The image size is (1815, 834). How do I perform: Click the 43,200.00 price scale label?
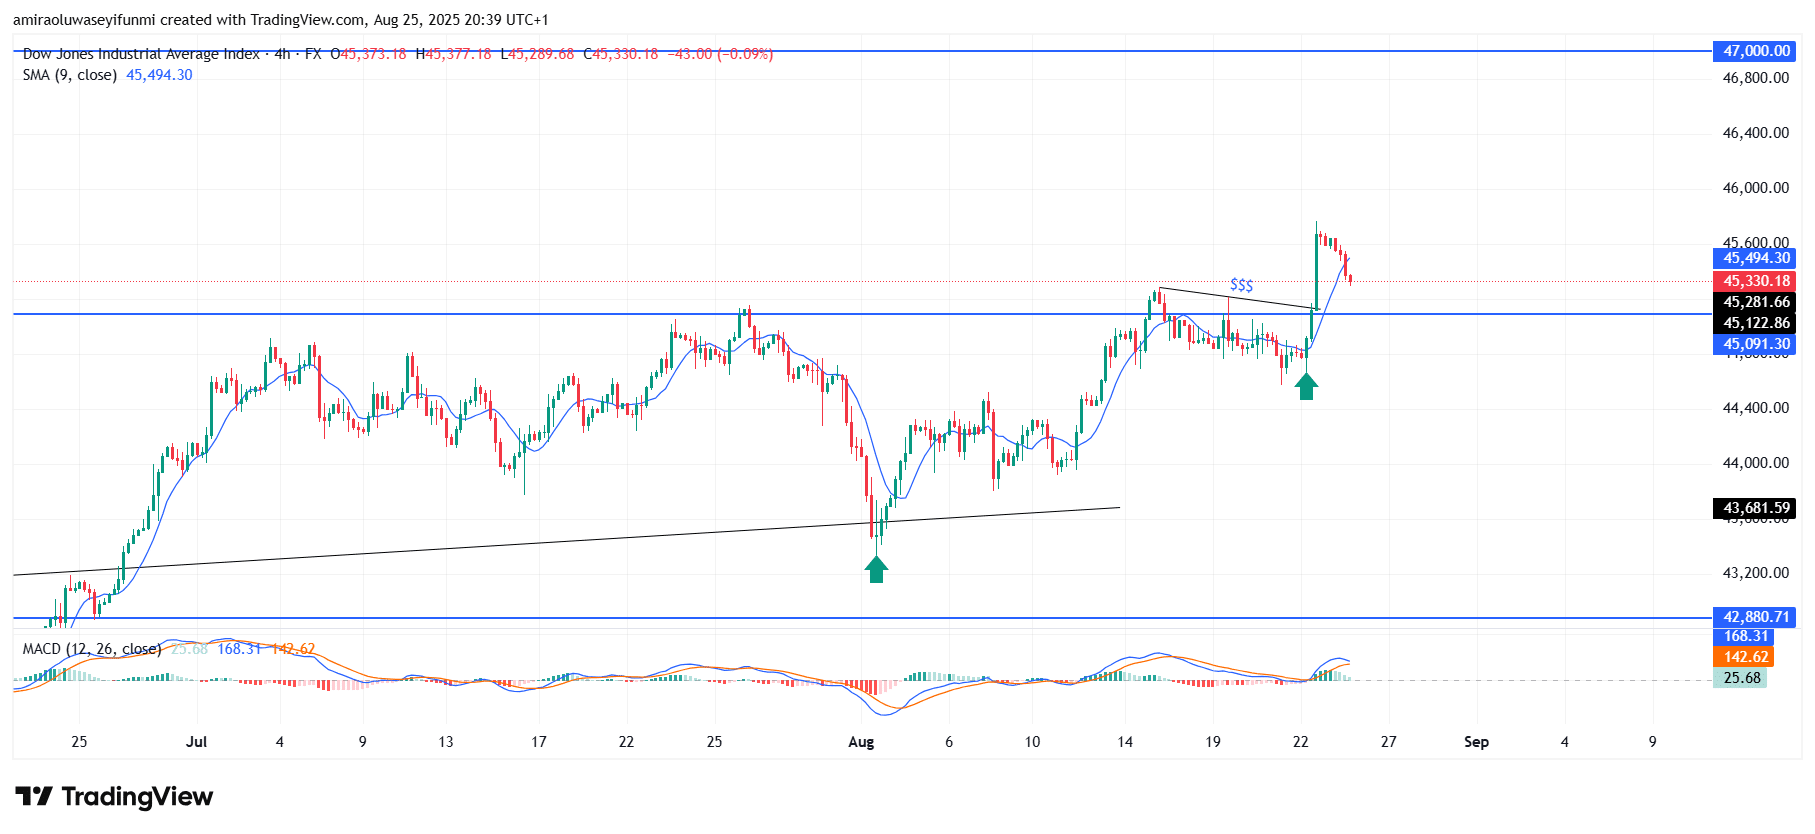[x=1755, y=573]
